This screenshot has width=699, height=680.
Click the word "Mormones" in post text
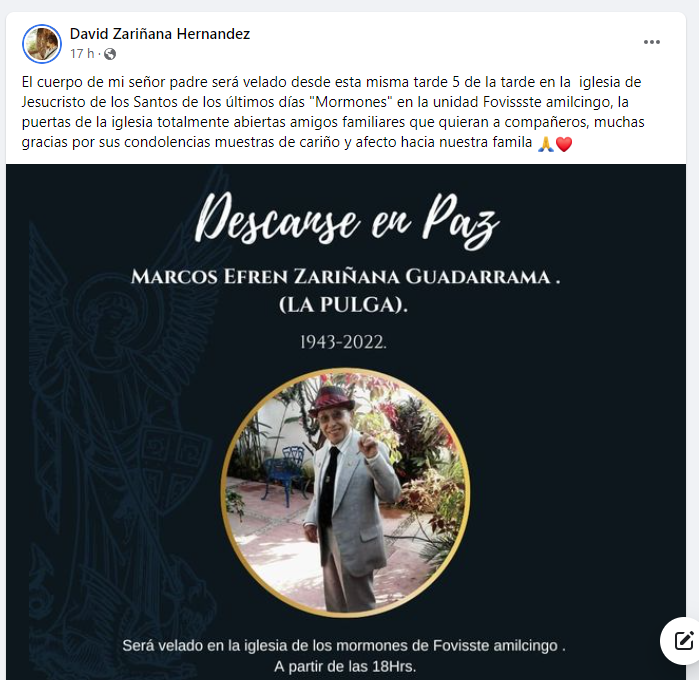point(351,102)
